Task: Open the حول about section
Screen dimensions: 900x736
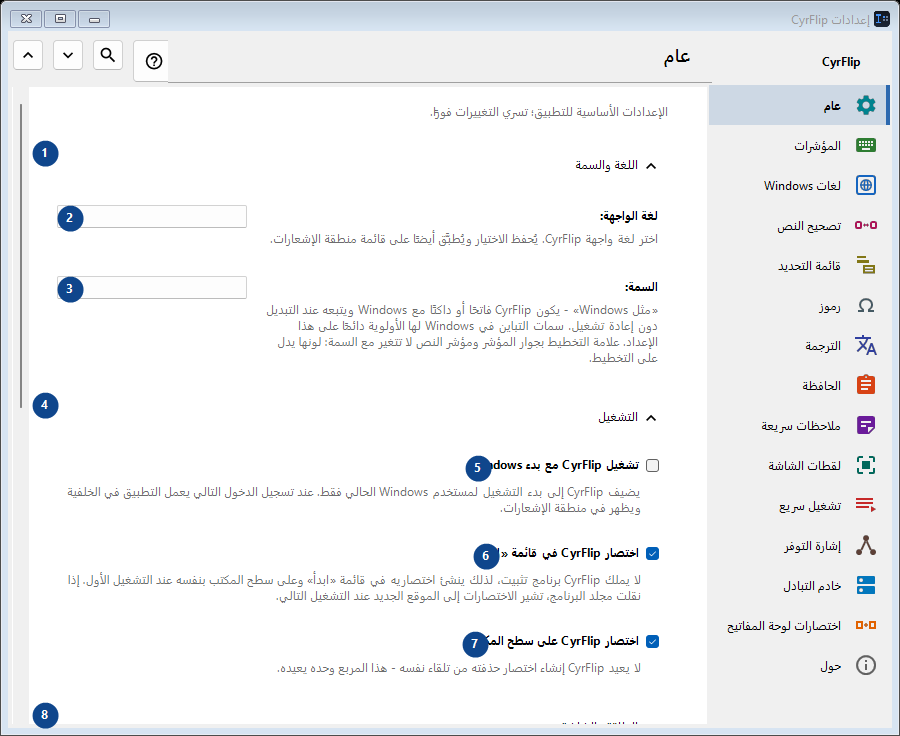Action: [x=798, y=665]
